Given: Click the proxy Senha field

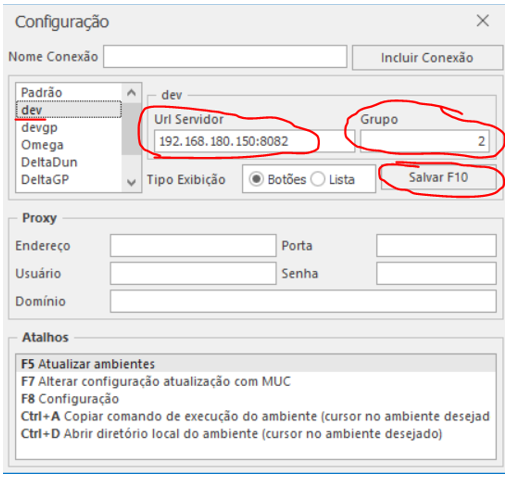Looking at the screenshot, I should click(x=436, y=273).
